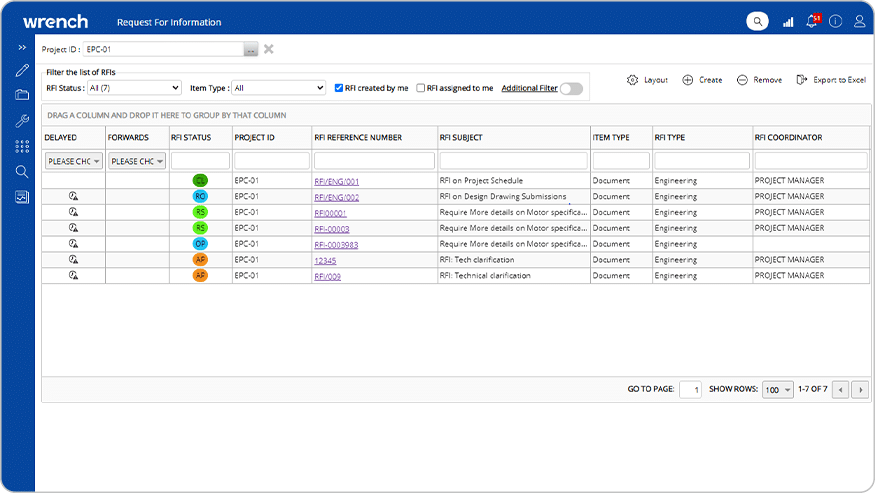Select 'RFI on Project Schedule' subject cell
Image resolution: width=875 pixels, height=493 pixels.
[513, 180]
